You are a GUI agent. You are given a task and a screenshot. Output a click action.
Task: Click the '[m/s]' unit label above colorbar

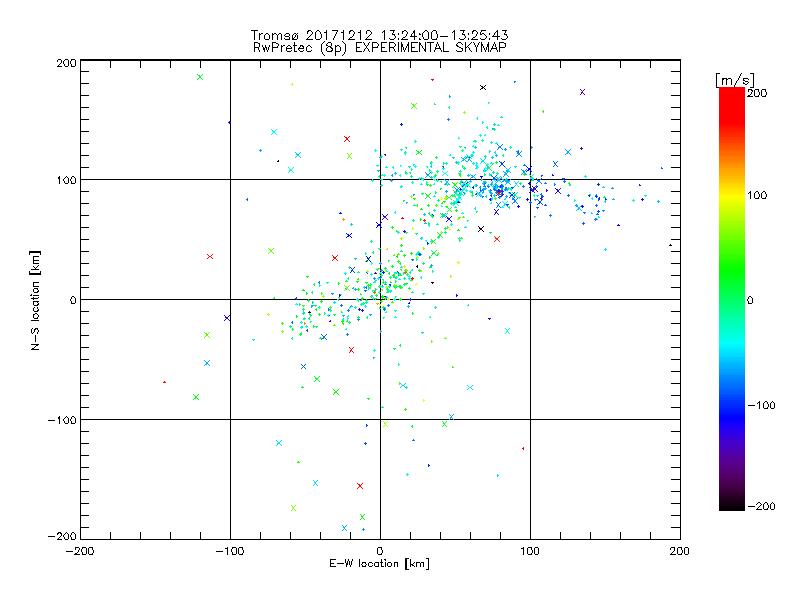pyautogui.click(x=734, y=80)
